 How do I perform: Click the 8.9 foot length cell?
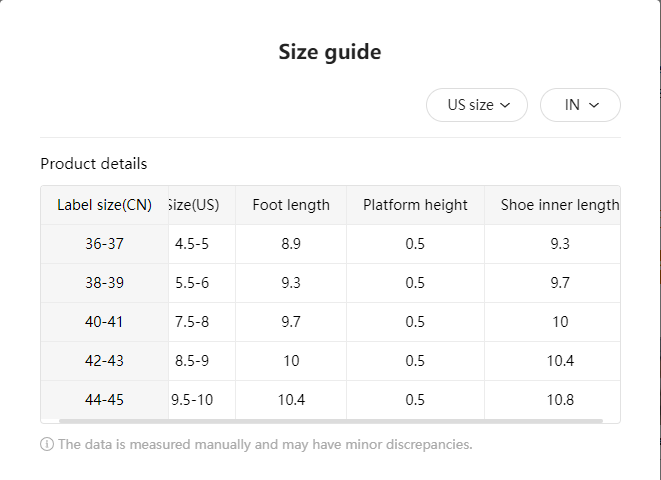291,244
